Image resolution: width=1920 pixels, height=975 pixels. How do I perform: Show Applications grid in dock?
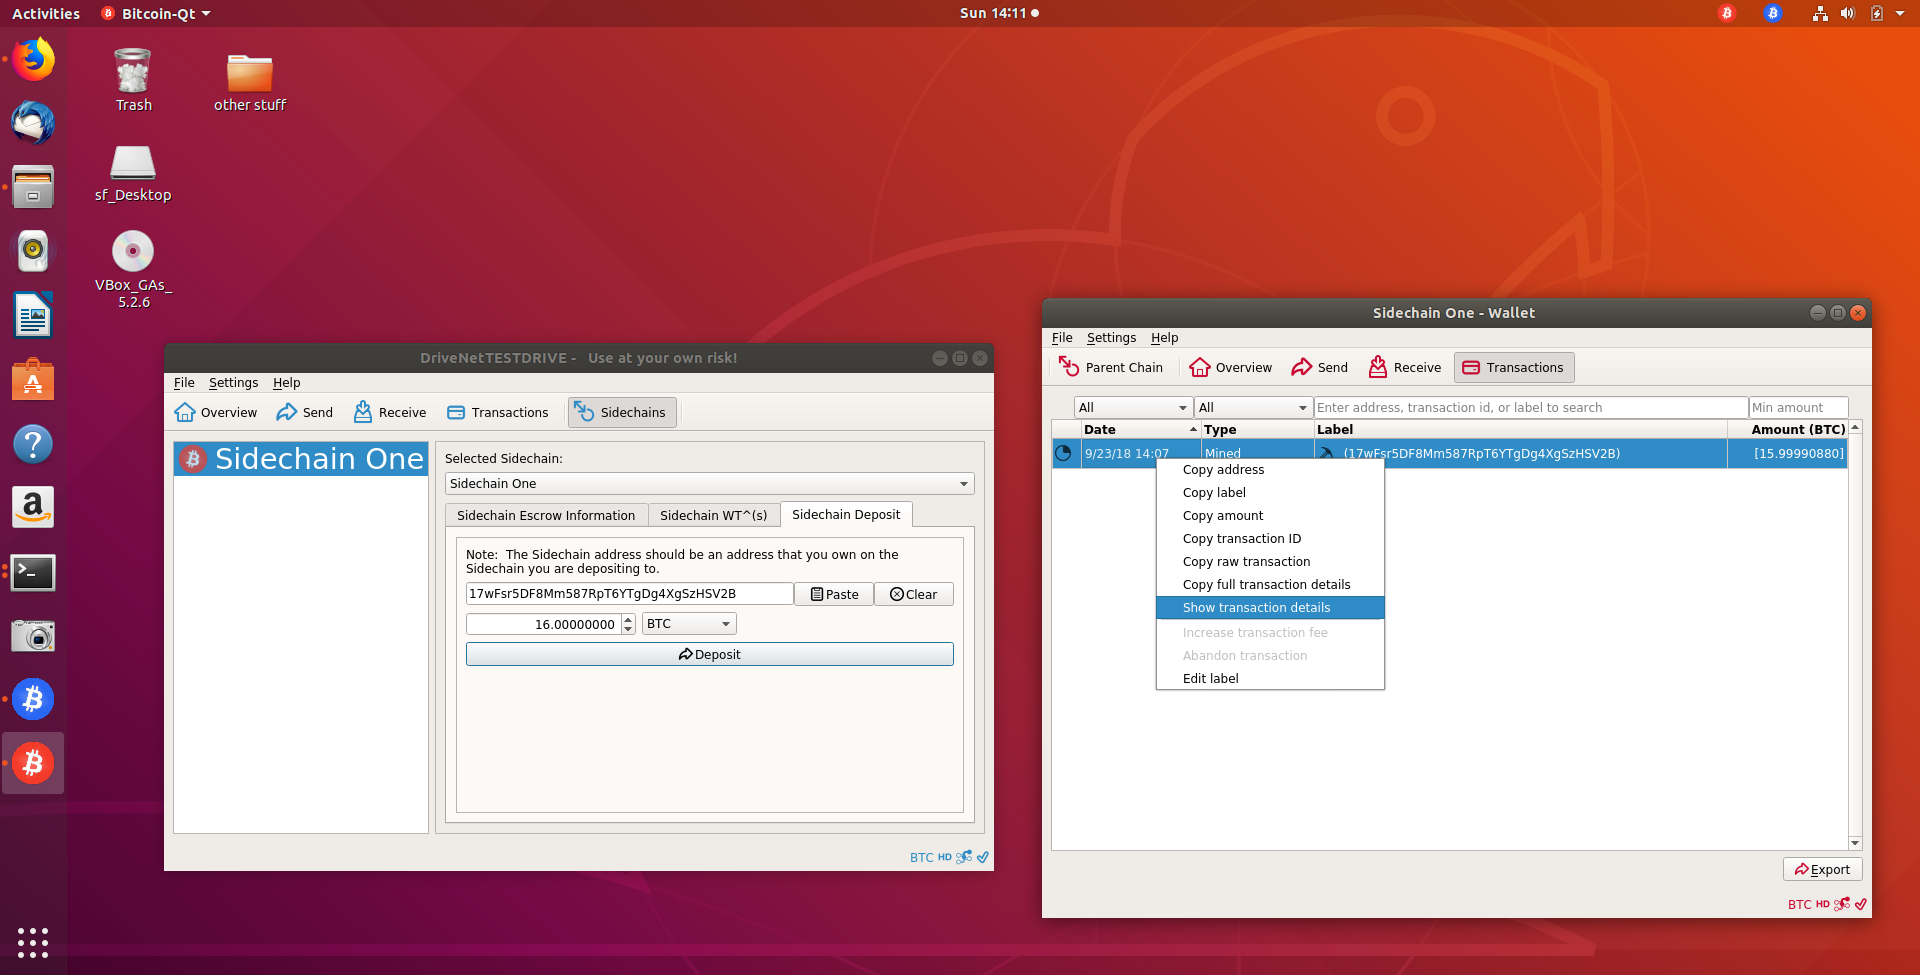tap(33, 942)
